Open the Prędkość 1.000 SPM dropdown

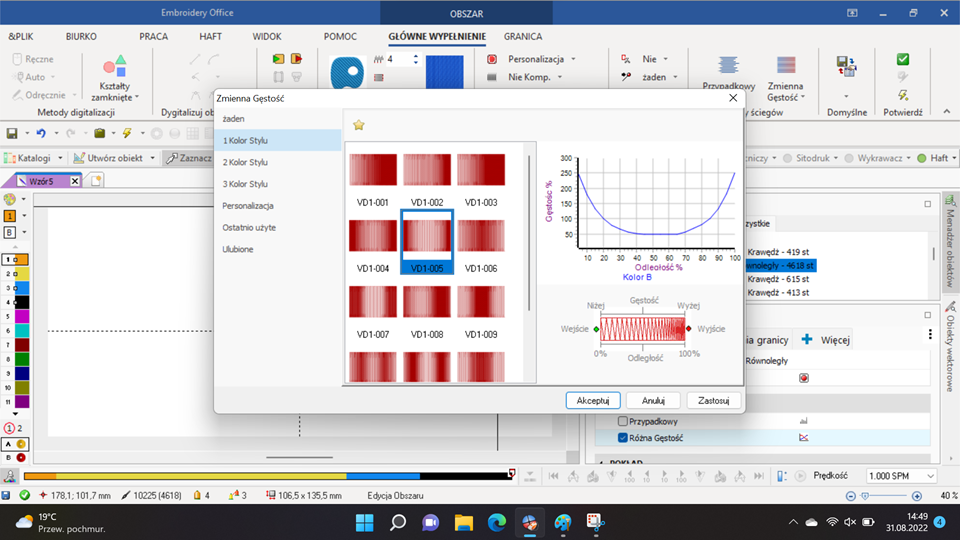tap(900, 477)
